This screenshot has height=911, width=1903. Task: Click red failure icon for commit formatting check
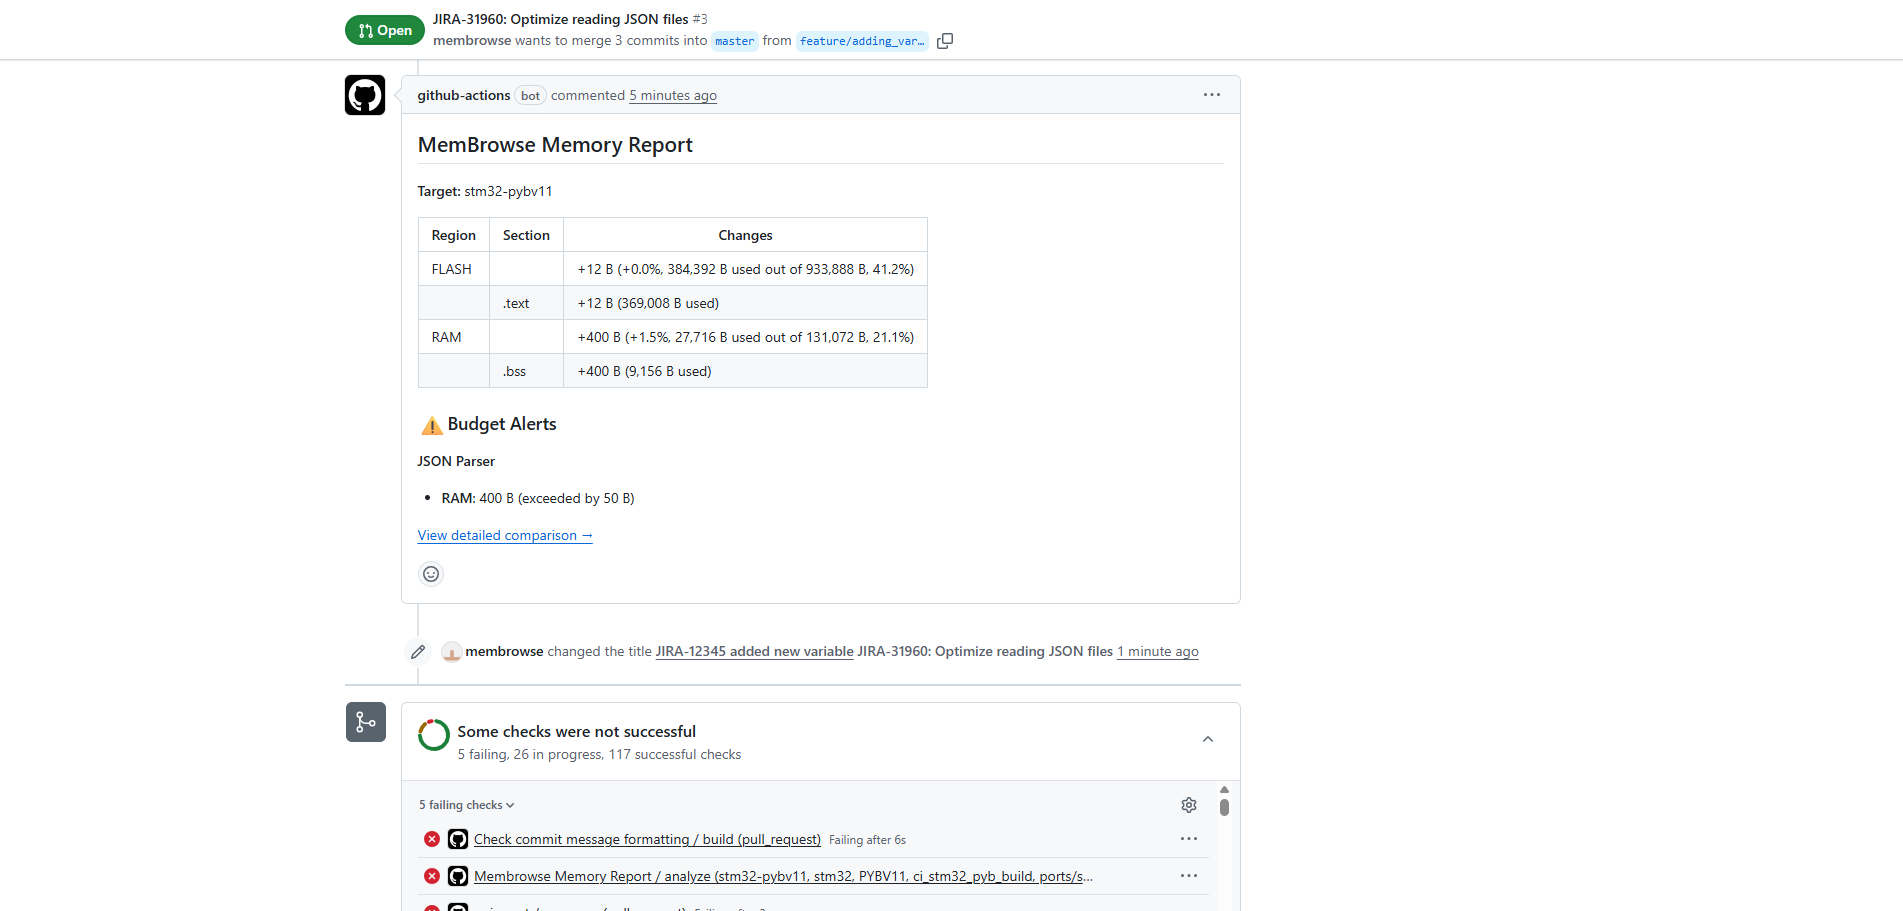click(x=432, y=839)
